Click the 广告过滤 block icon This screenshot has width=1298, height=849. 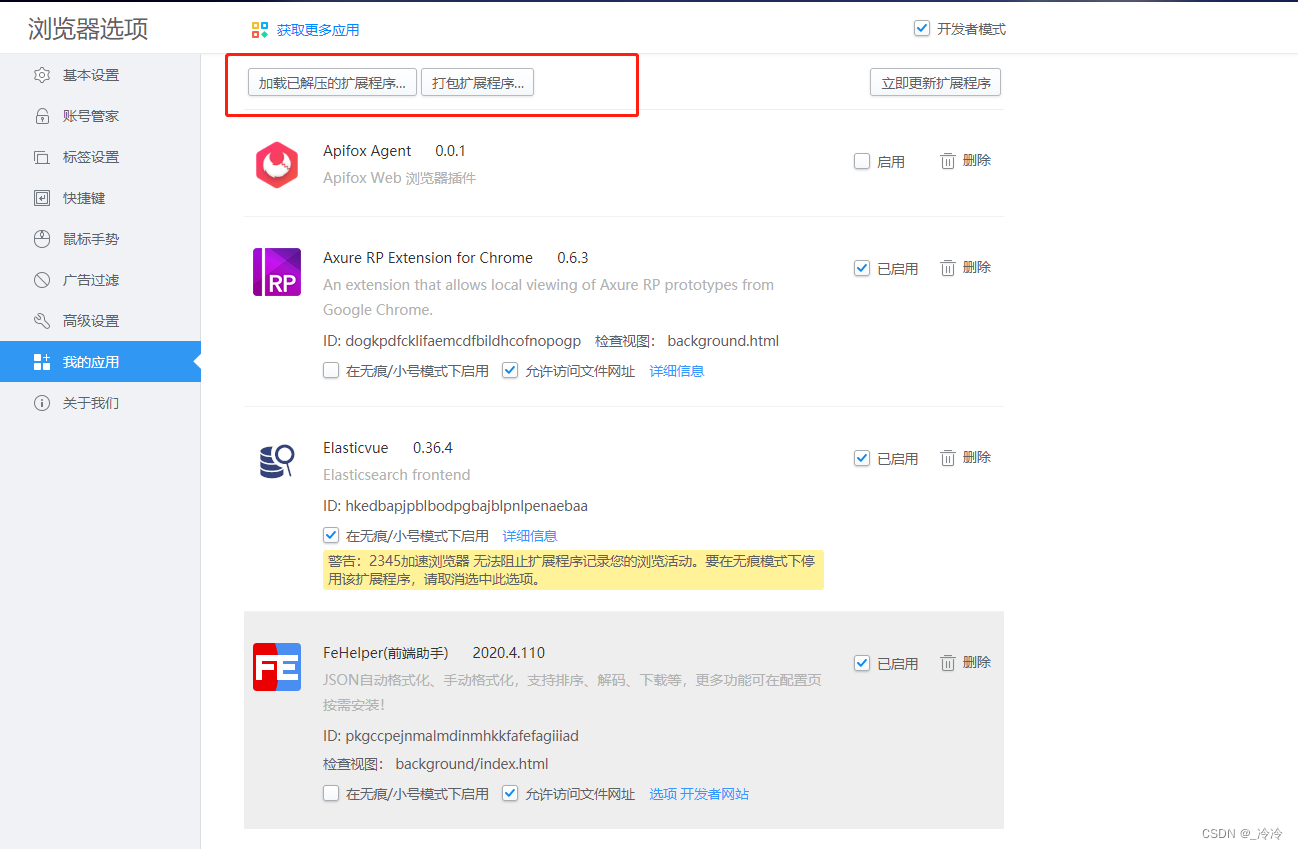click(42, 279)
